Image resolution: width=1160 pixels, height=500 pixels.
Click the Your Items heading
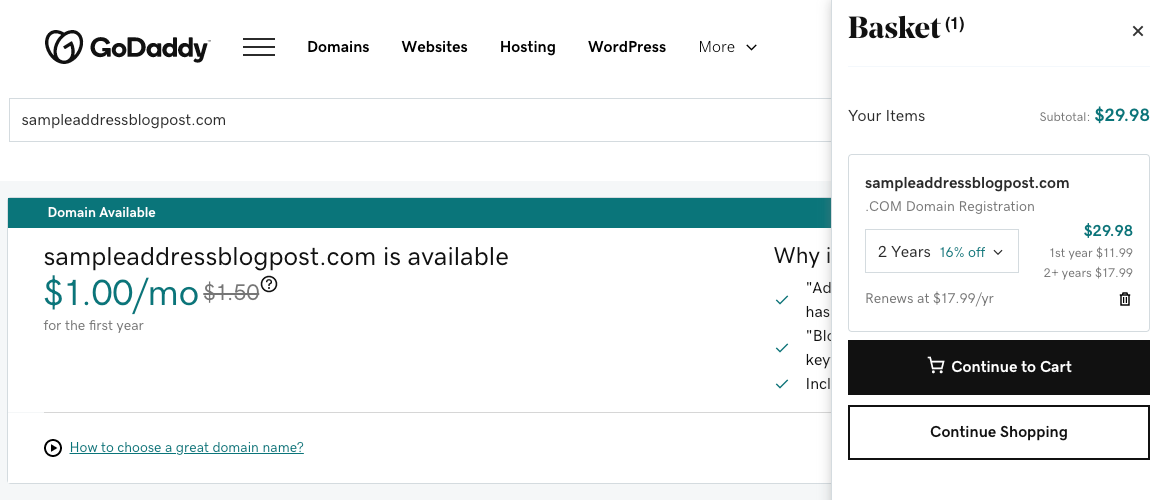(886, 115)
